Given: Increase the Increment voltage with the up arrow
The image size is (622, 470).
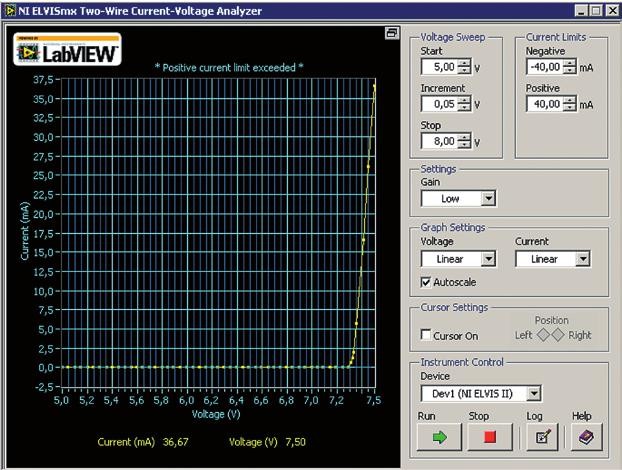Looking at the screenshot, I should [x=465, y=100].
